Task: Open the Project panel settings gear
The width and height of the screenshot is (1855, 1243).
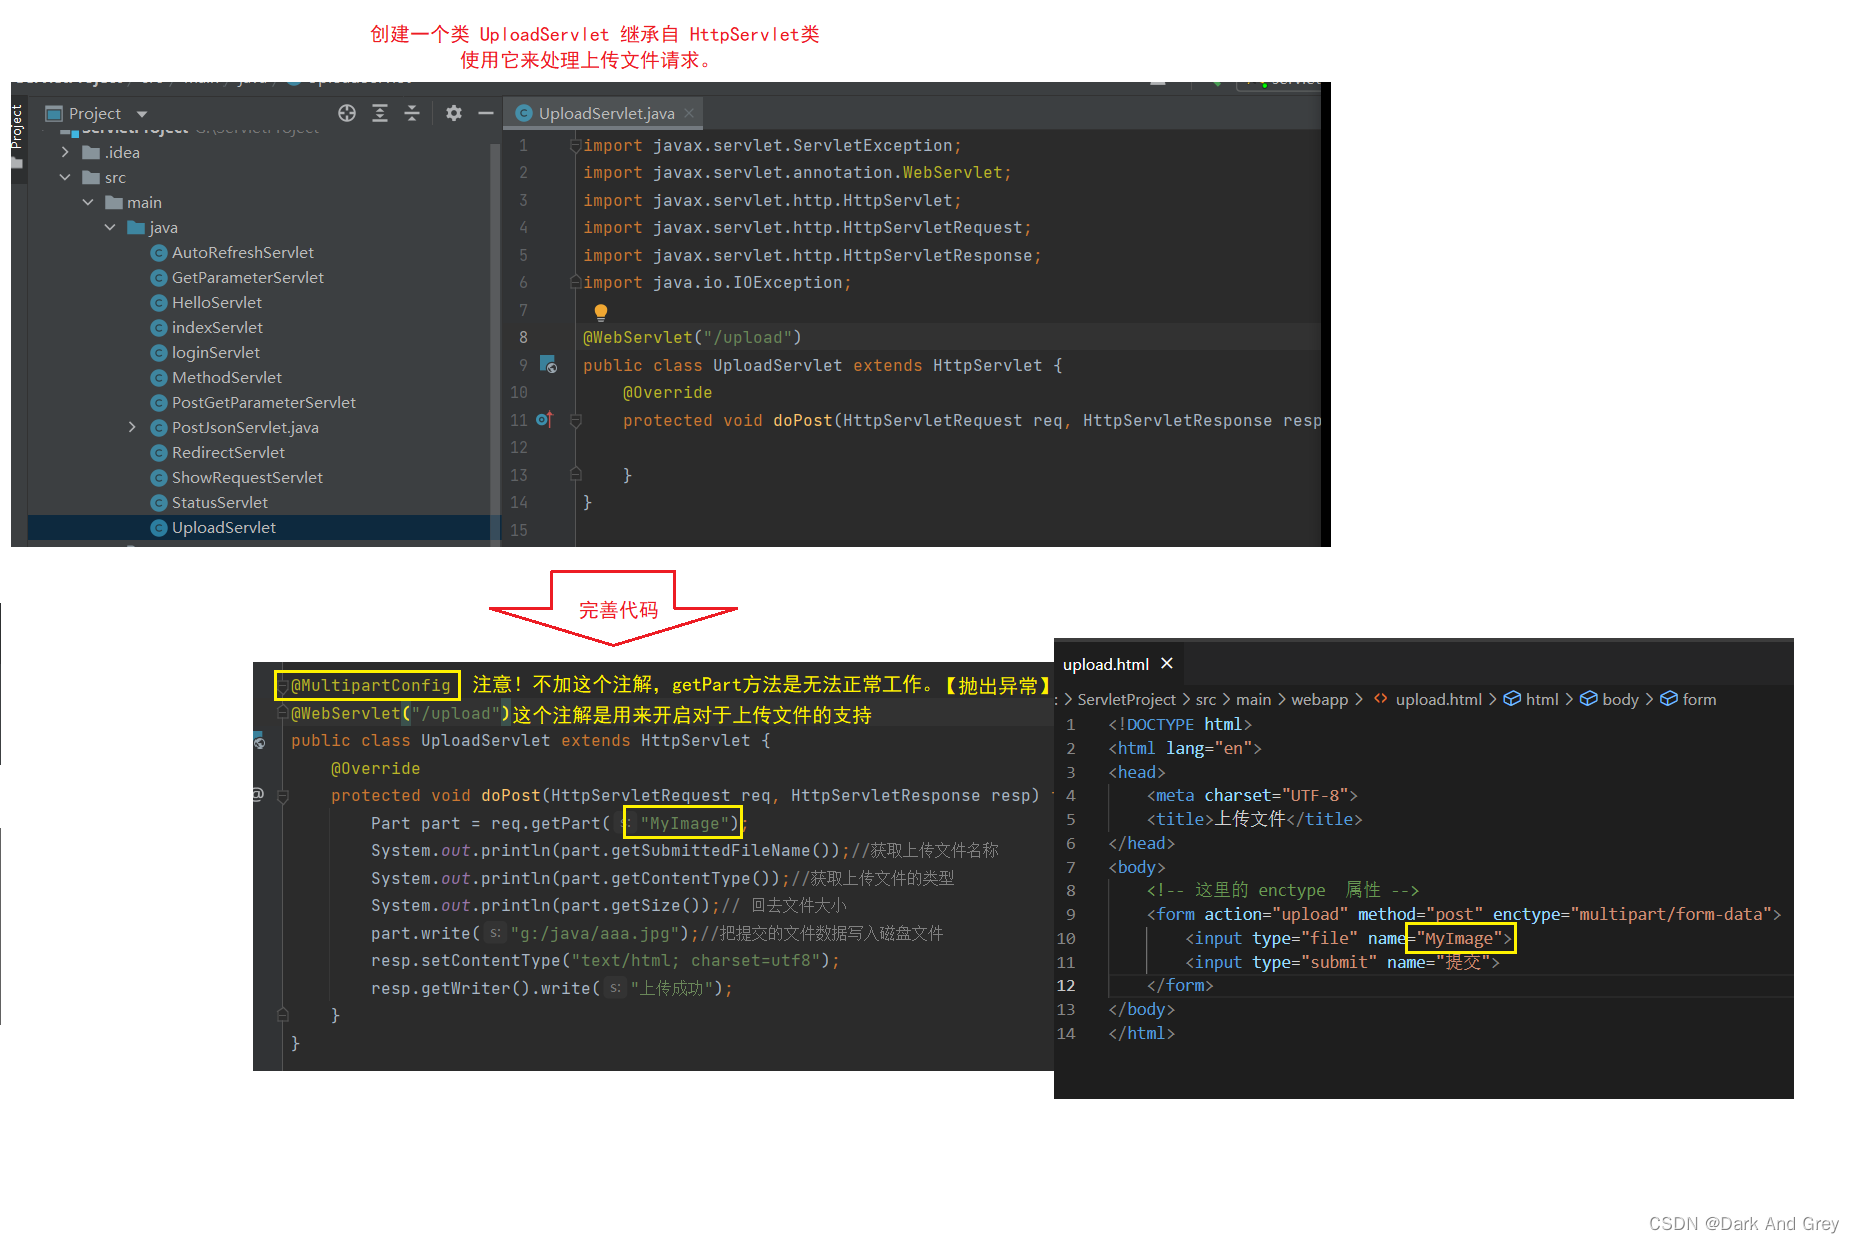Action: (454, 113)
